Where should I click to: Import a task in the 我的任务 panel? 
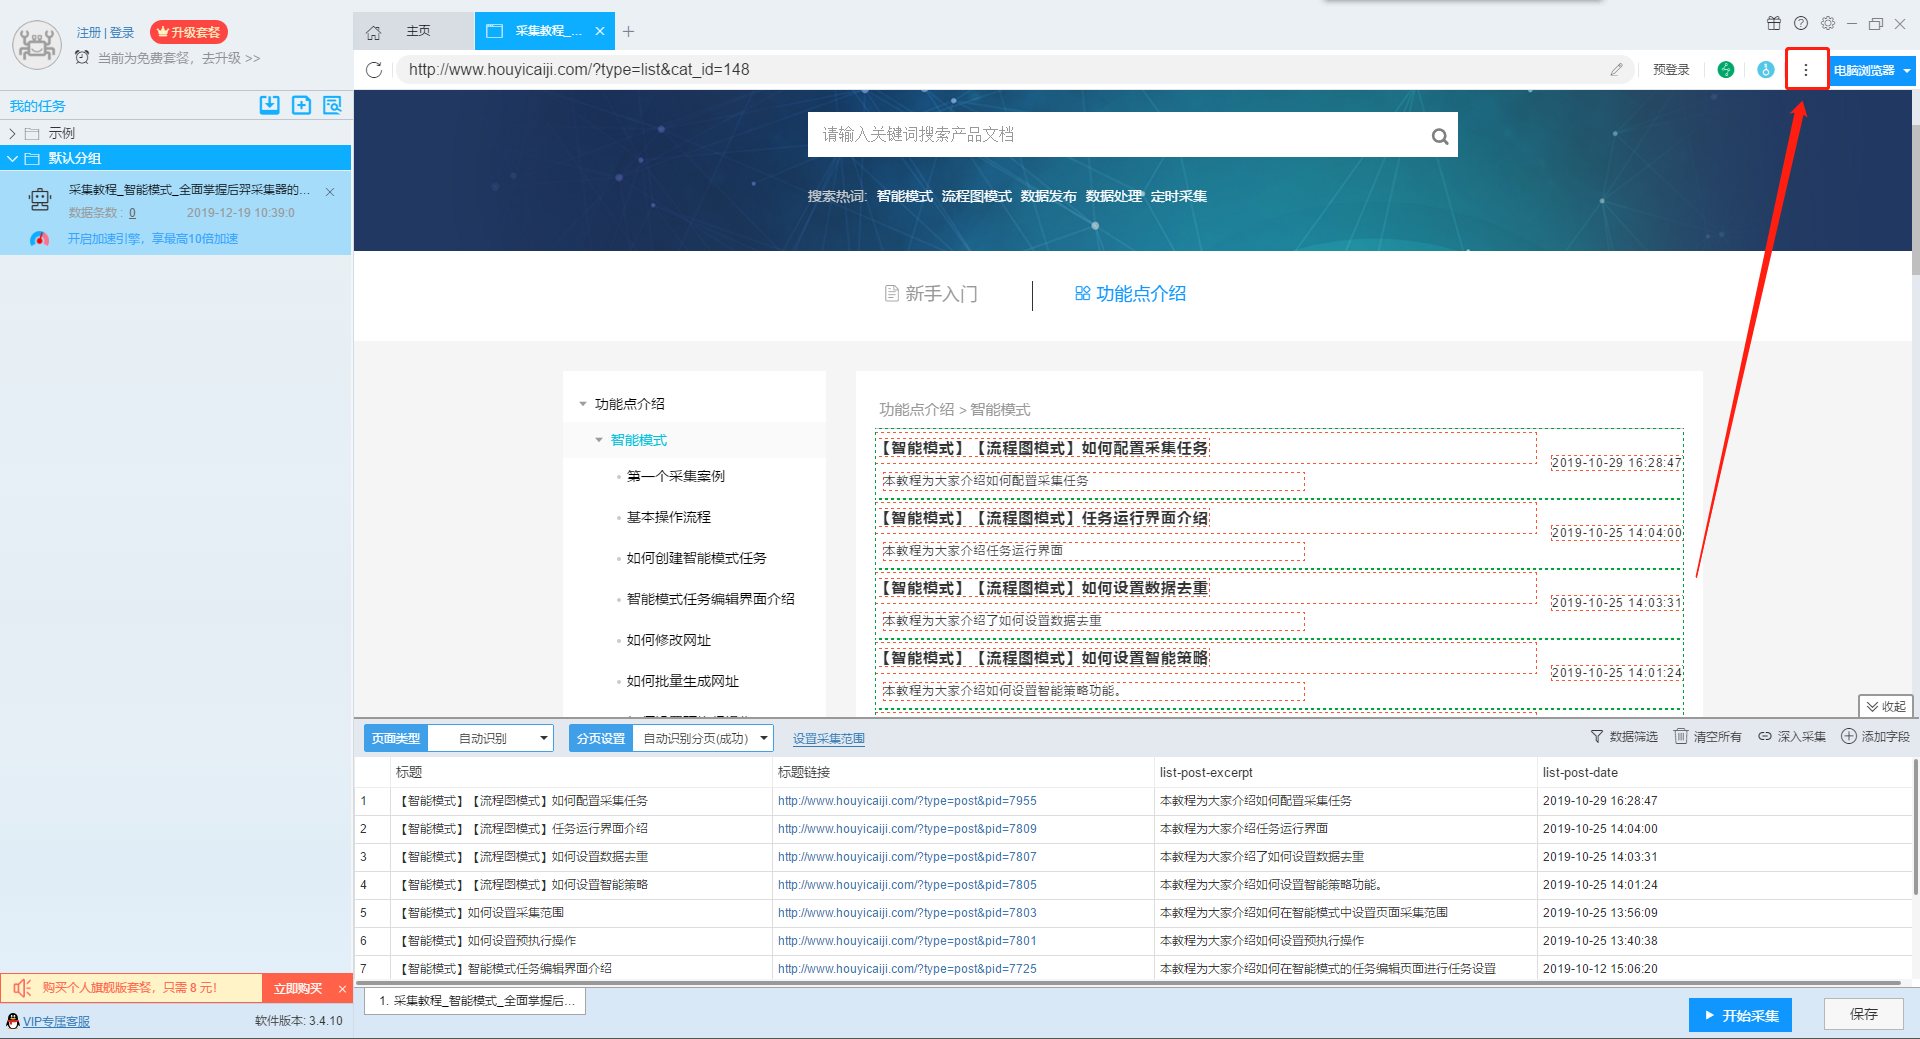[269, 105]
